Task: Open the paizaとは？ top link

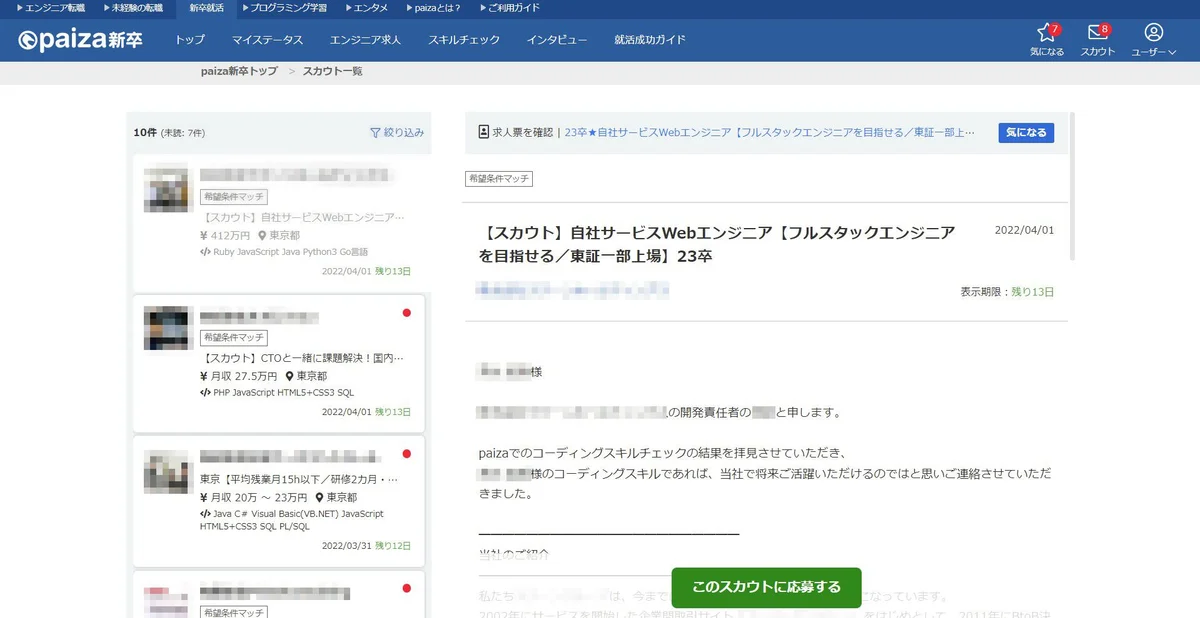Action: [x=436, y=7]
